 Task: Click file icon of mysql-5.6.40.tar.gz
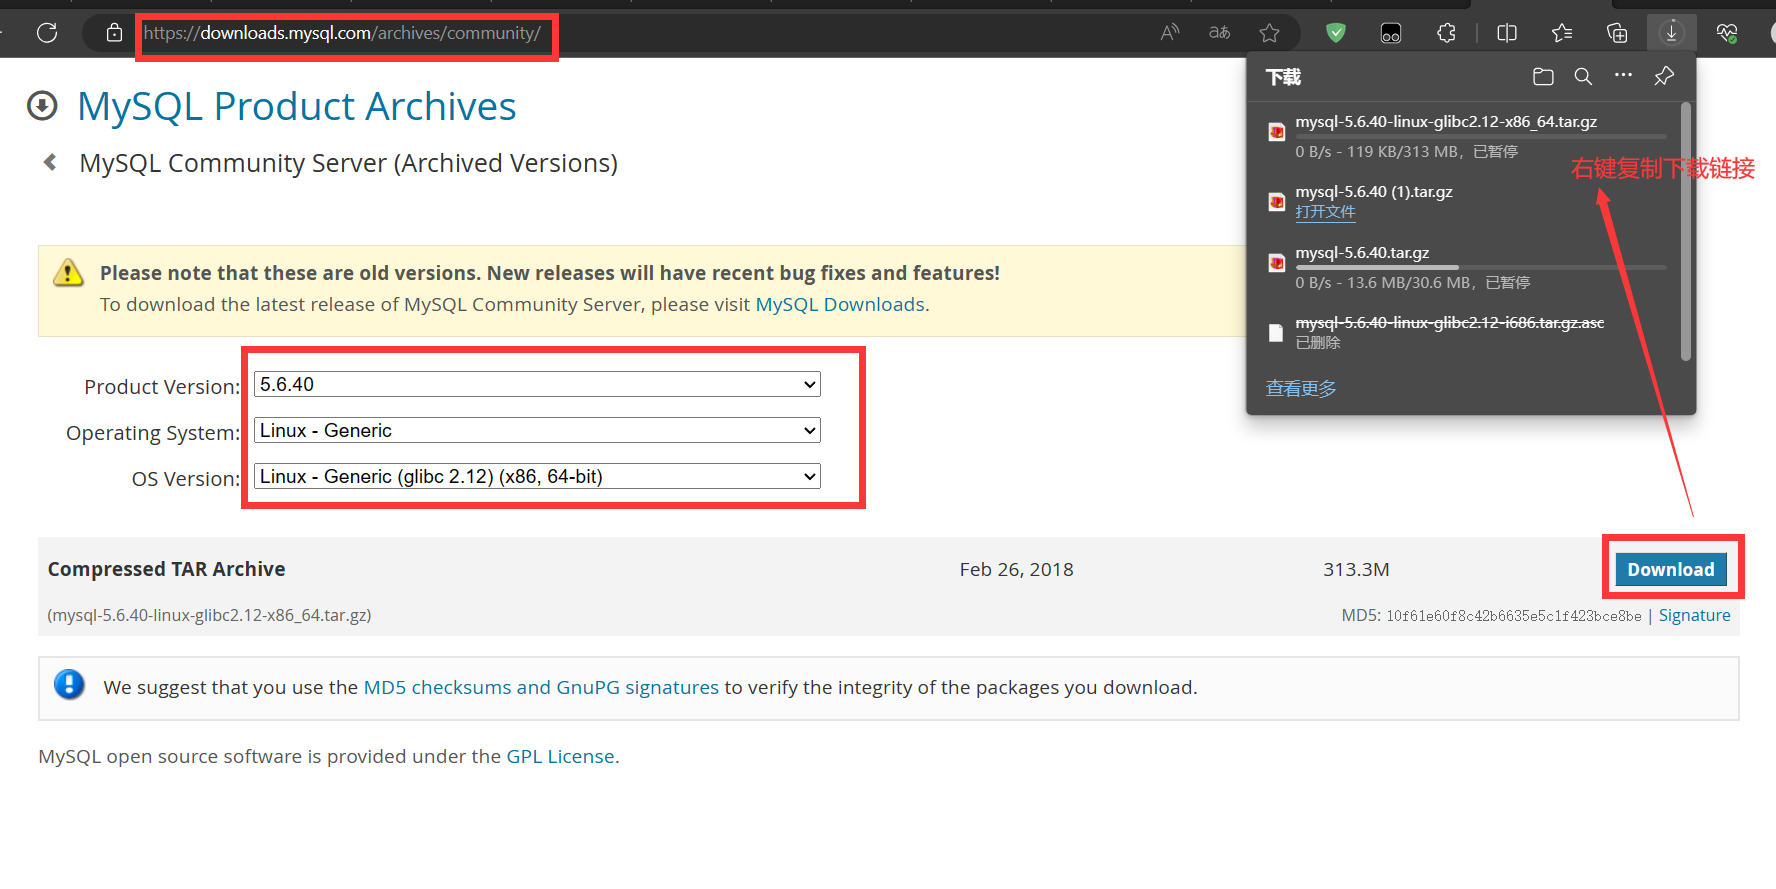[1277, 263]
